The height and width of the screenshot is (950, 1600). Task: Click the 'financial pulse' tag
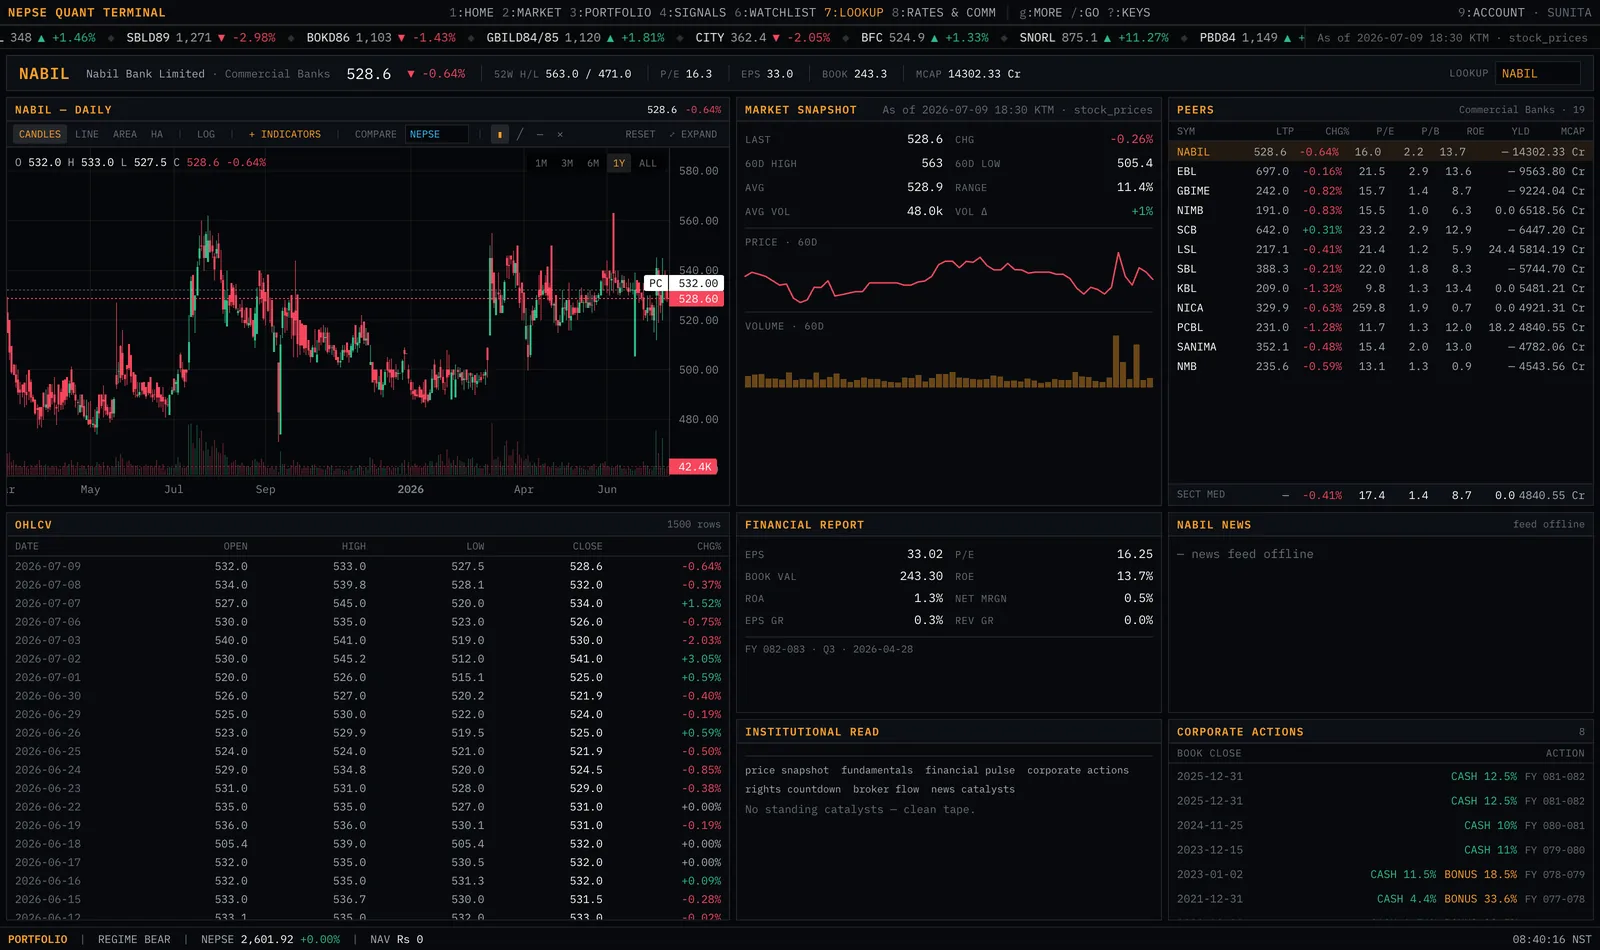click(970, 770)
